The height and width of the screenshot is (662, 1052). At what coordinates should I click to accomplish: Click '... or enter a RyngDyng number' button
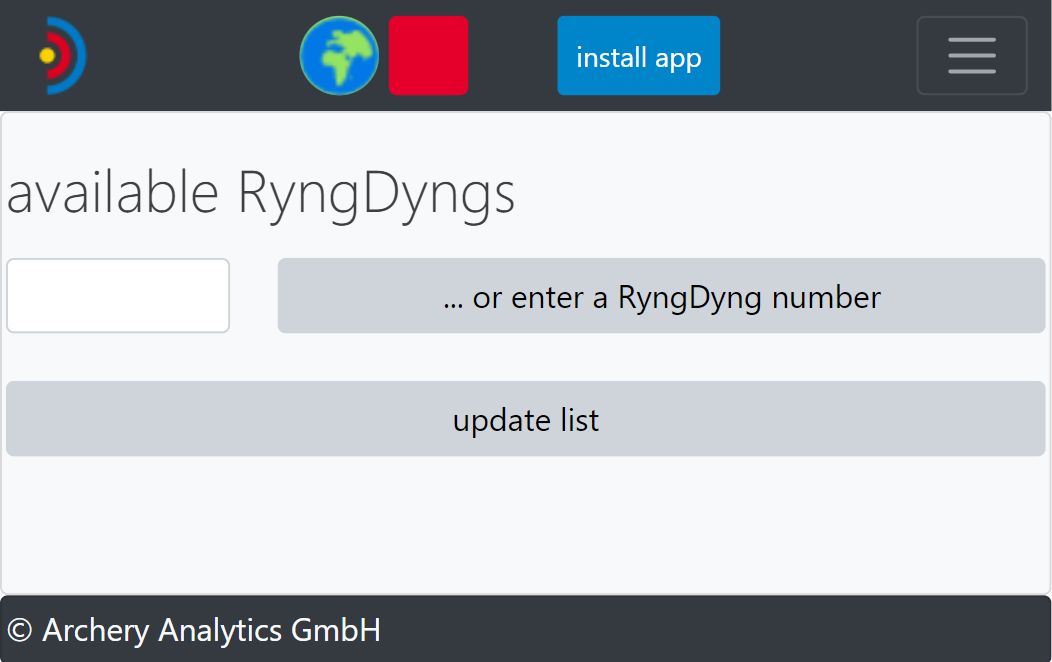pos(661,296)
